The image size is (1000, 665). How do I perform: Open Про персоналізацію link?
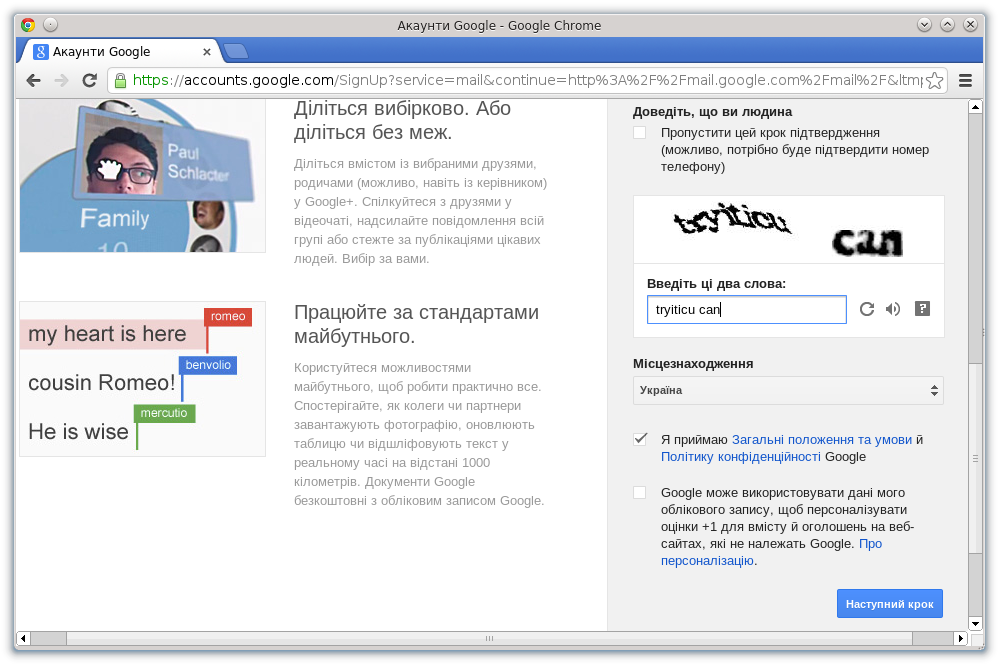click(x=772, y=552)
